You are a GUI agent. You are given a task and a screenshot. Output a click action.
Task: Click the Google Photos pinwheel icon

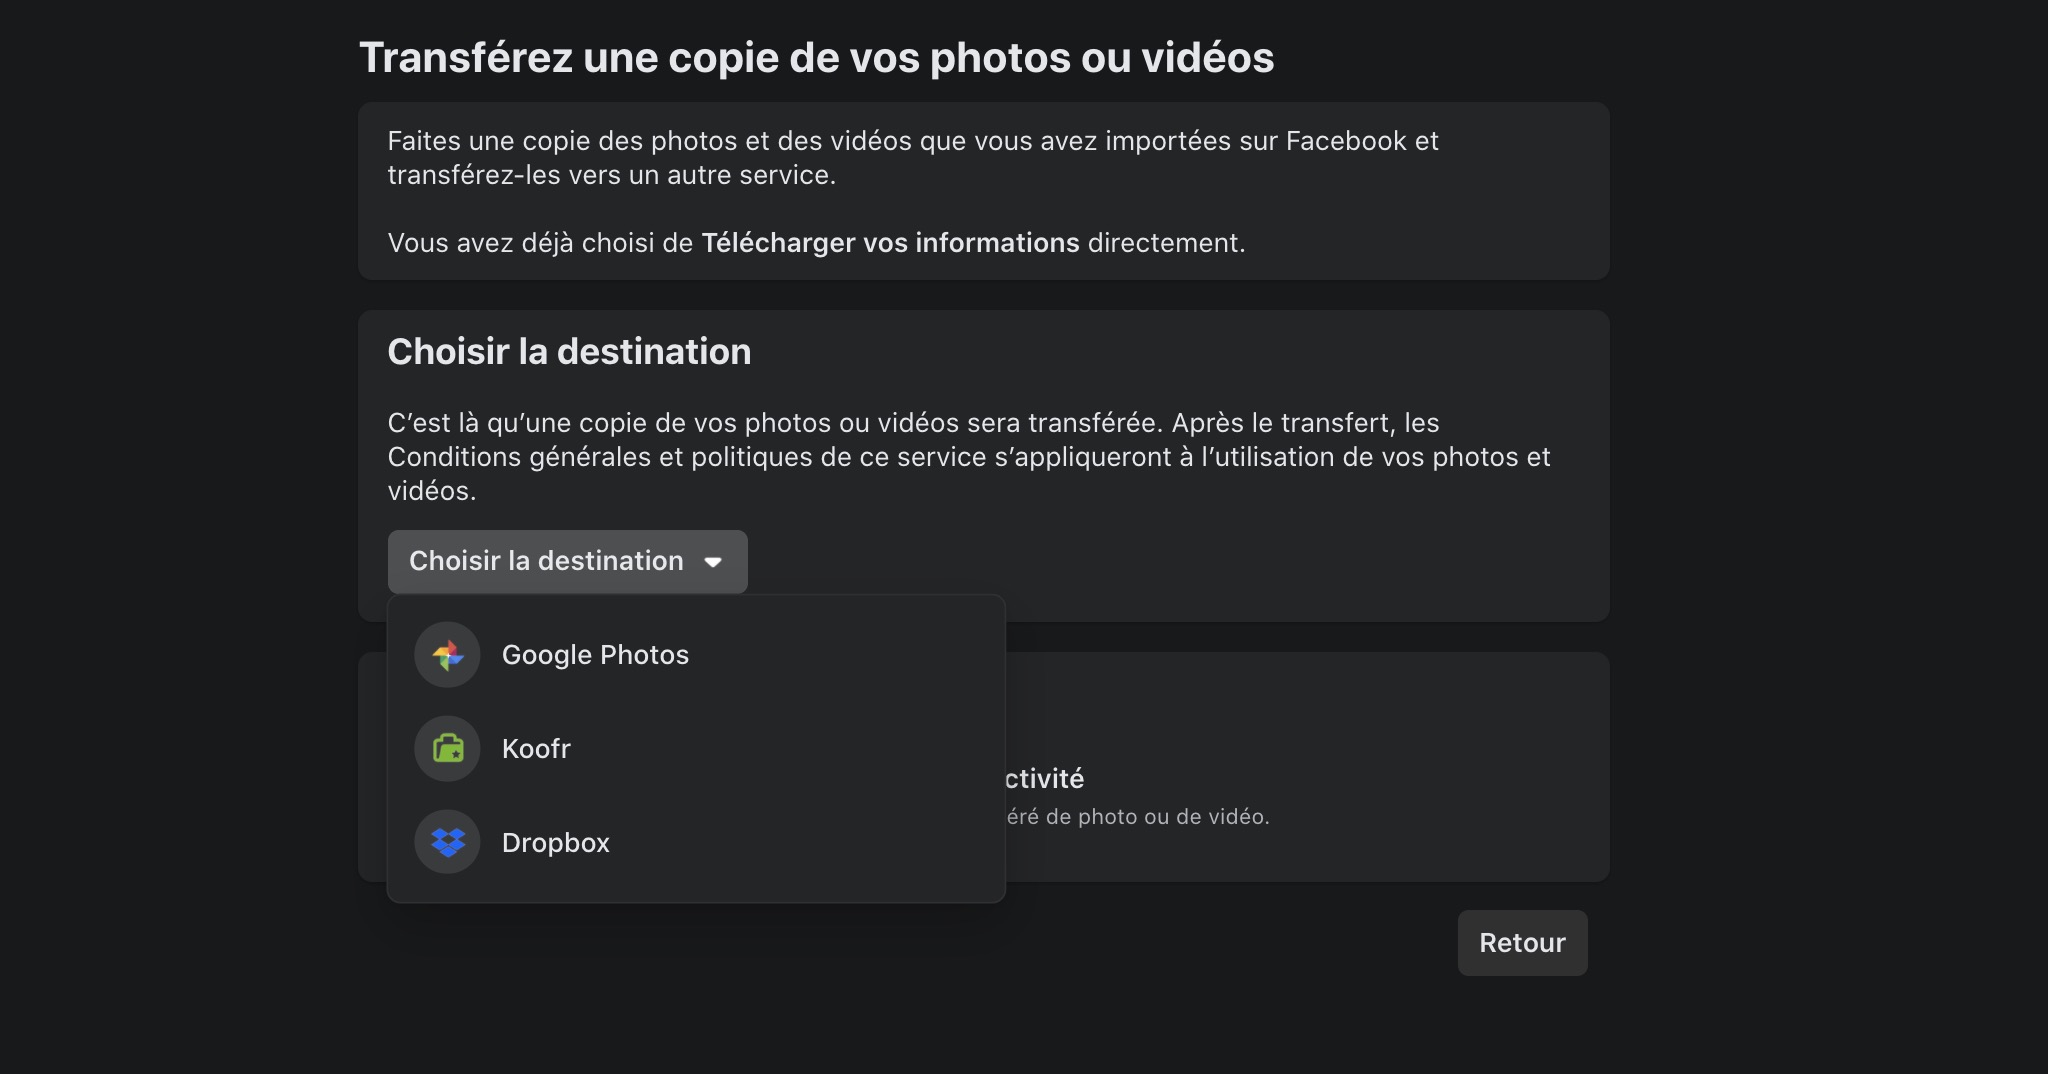coord(447,655)
